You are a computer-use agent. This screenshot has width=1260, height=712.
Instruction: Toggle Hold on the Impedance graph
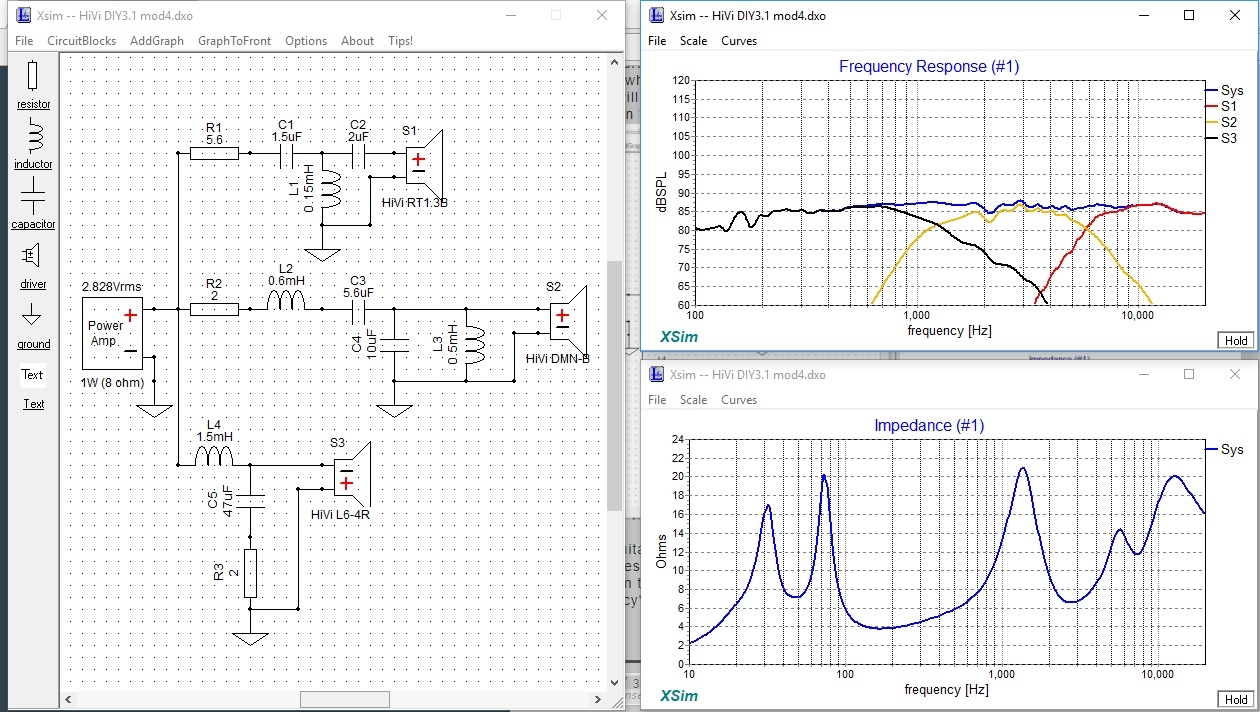[1236, 699]
